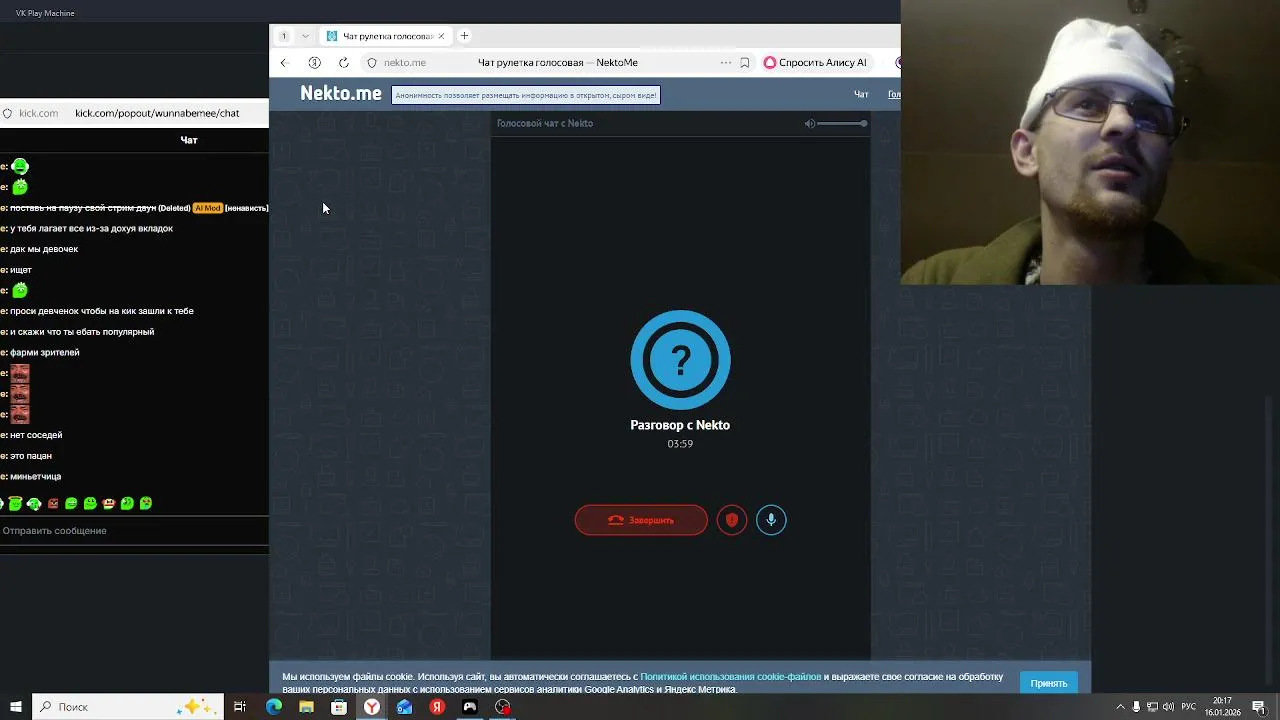Go back in the Yandex browser

(283, 62)
